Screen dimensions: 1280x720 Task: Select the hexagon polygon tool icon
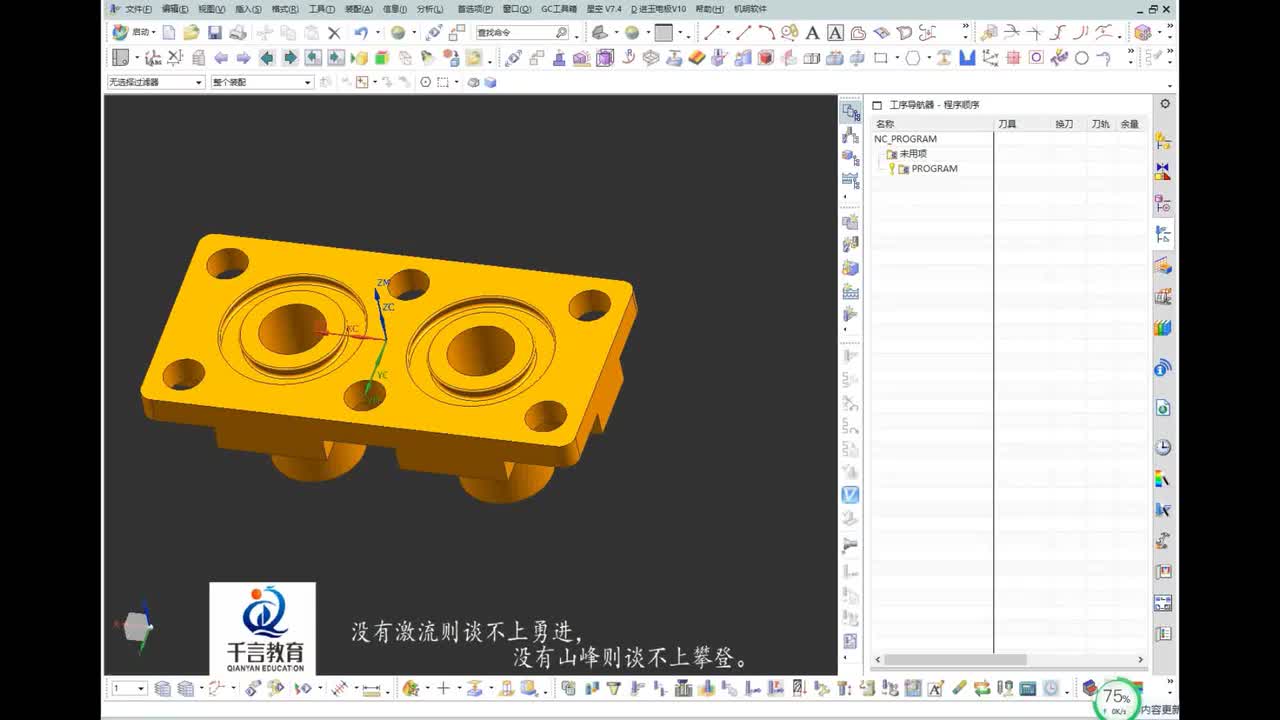pyautogui.click(x=913, y=58)
